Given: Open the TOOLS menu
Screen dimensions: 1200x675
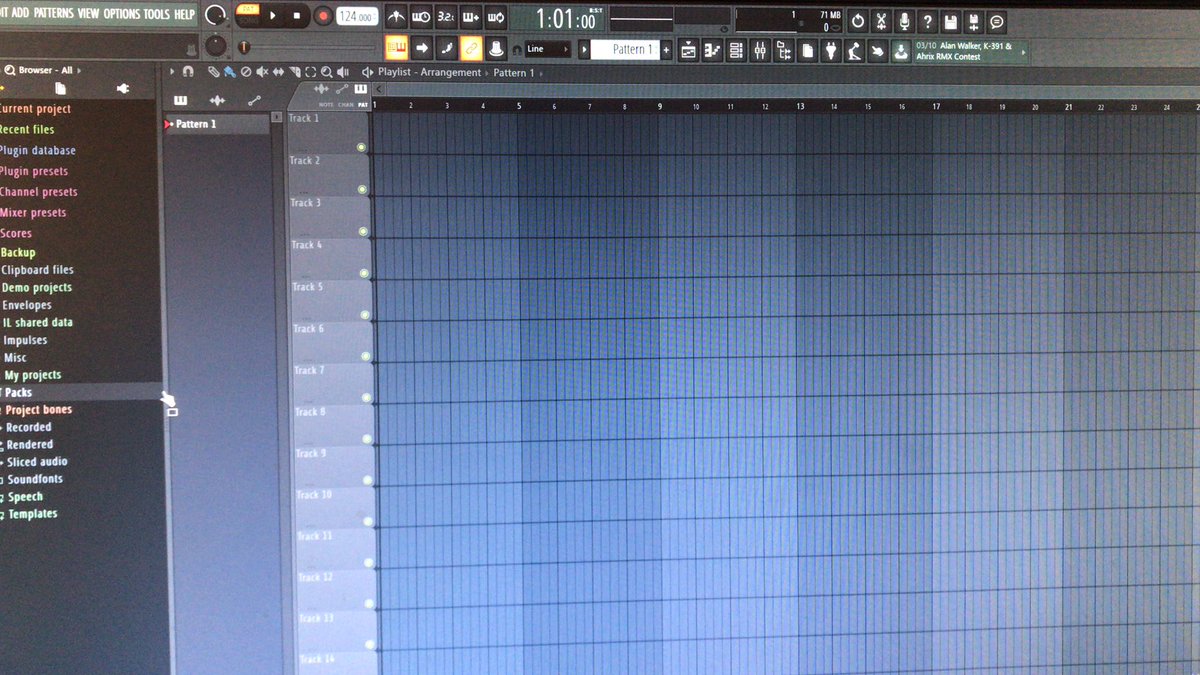Looking at the screenshot, I should click(x=157, y=14).
